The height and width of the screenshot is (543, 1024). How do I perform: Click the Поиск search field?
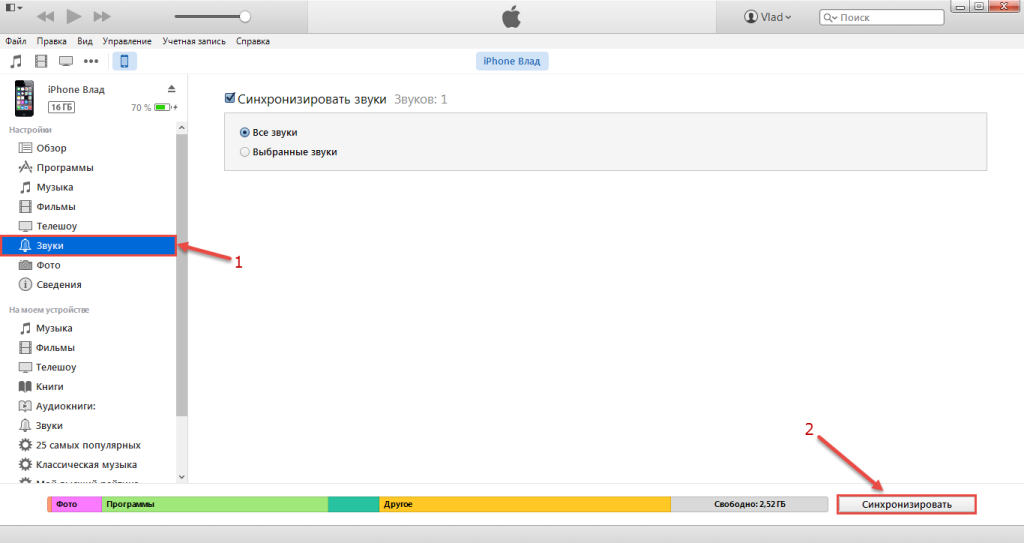click(882, 18)
